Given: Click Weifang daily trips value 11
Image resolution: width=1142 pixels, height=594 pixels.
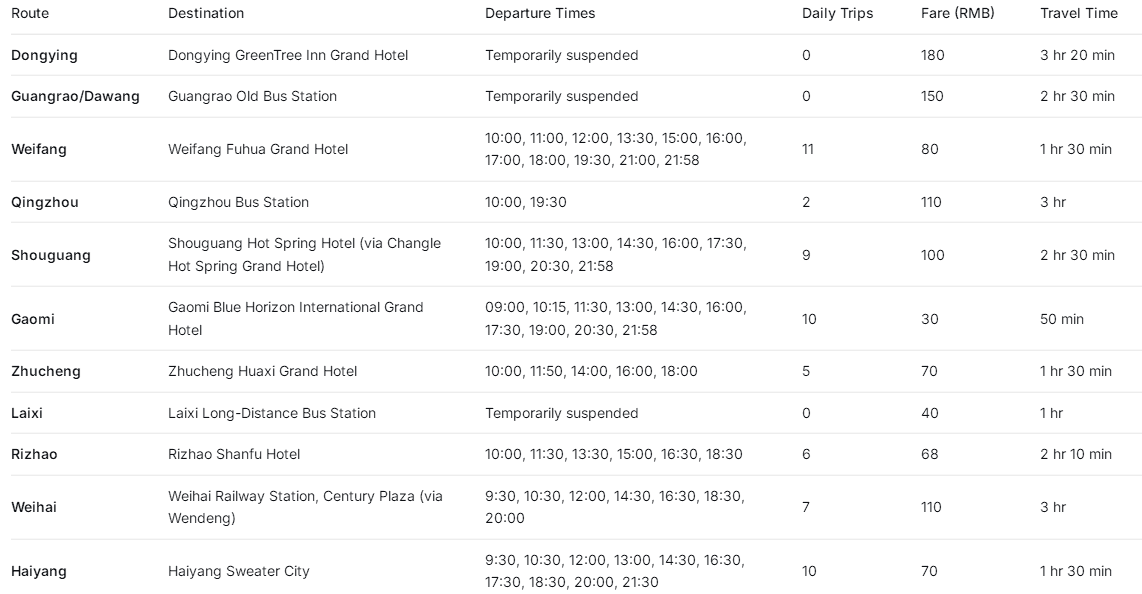Looking at the screenshot, I should pos(808,149).
